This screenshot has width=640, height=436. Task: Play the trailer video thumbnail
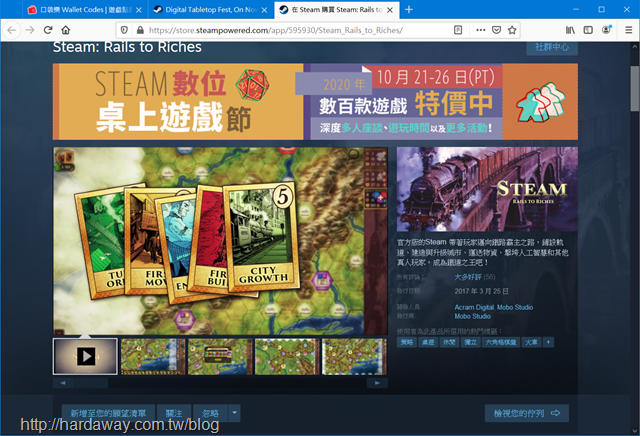coord(85,356)
